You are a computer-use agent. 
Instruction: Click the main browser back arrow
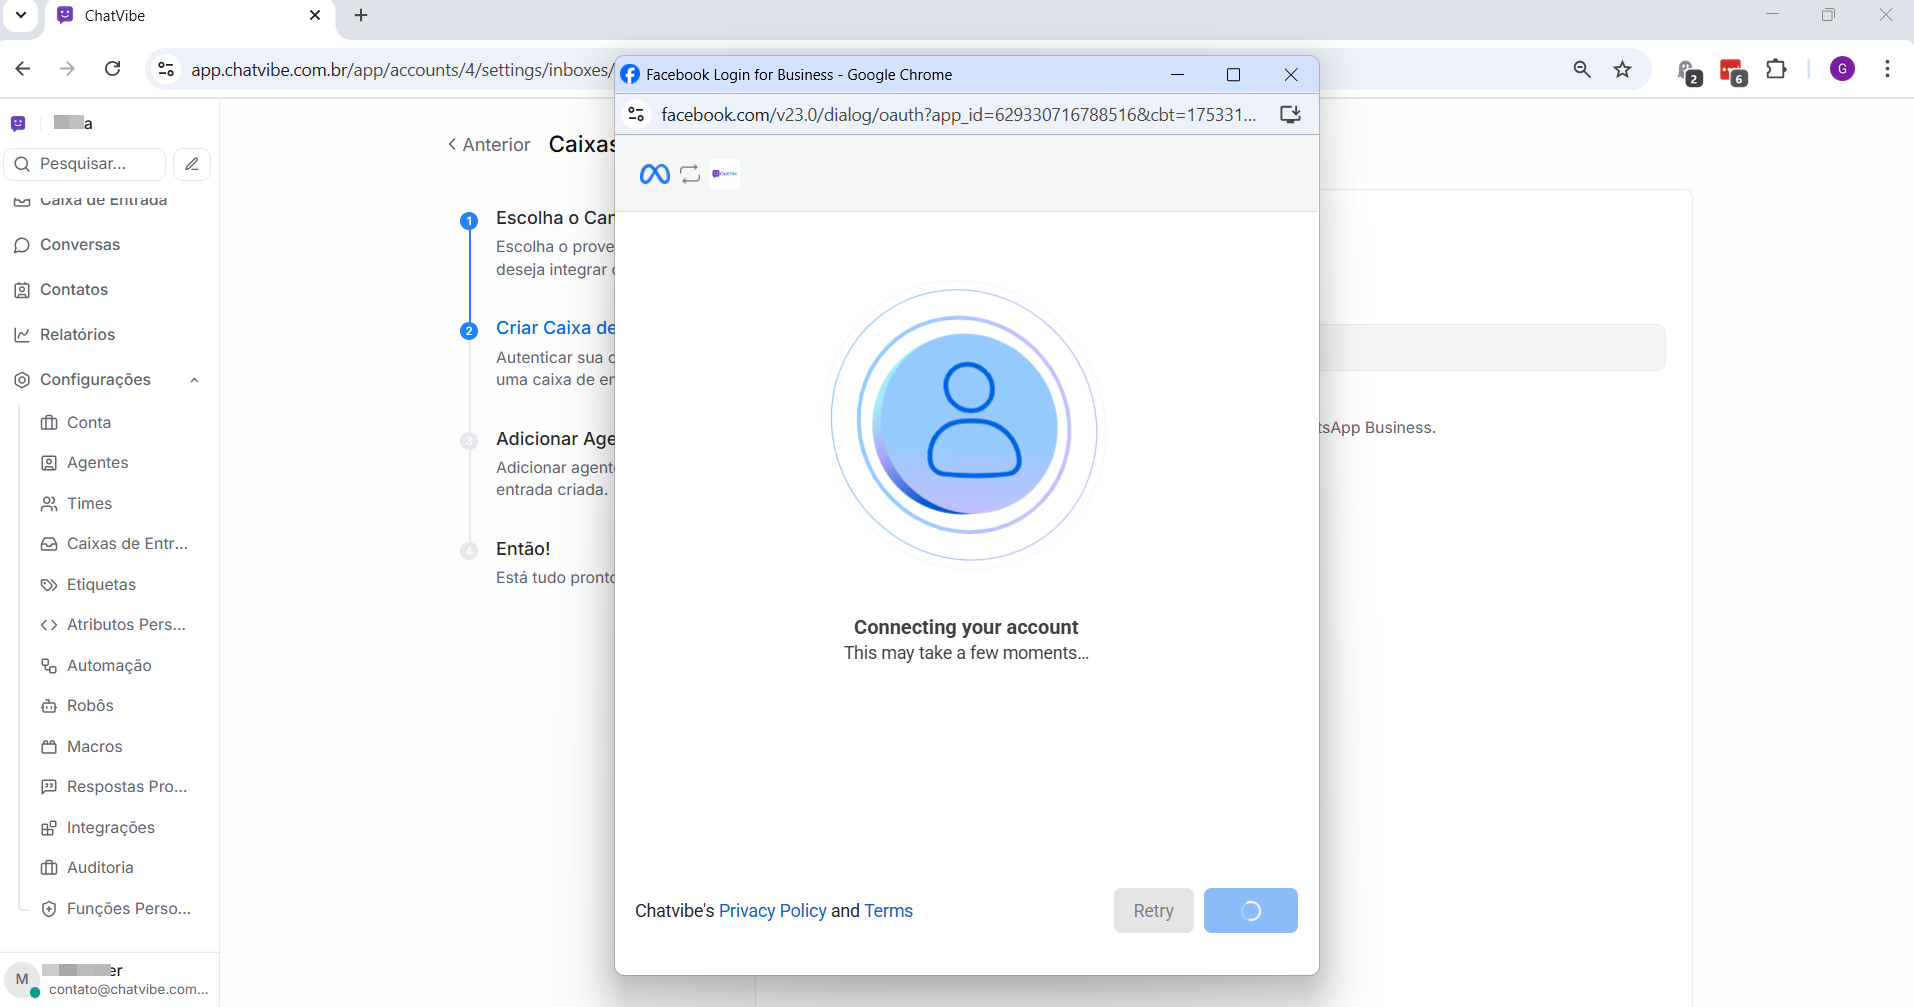click(23, 69)
